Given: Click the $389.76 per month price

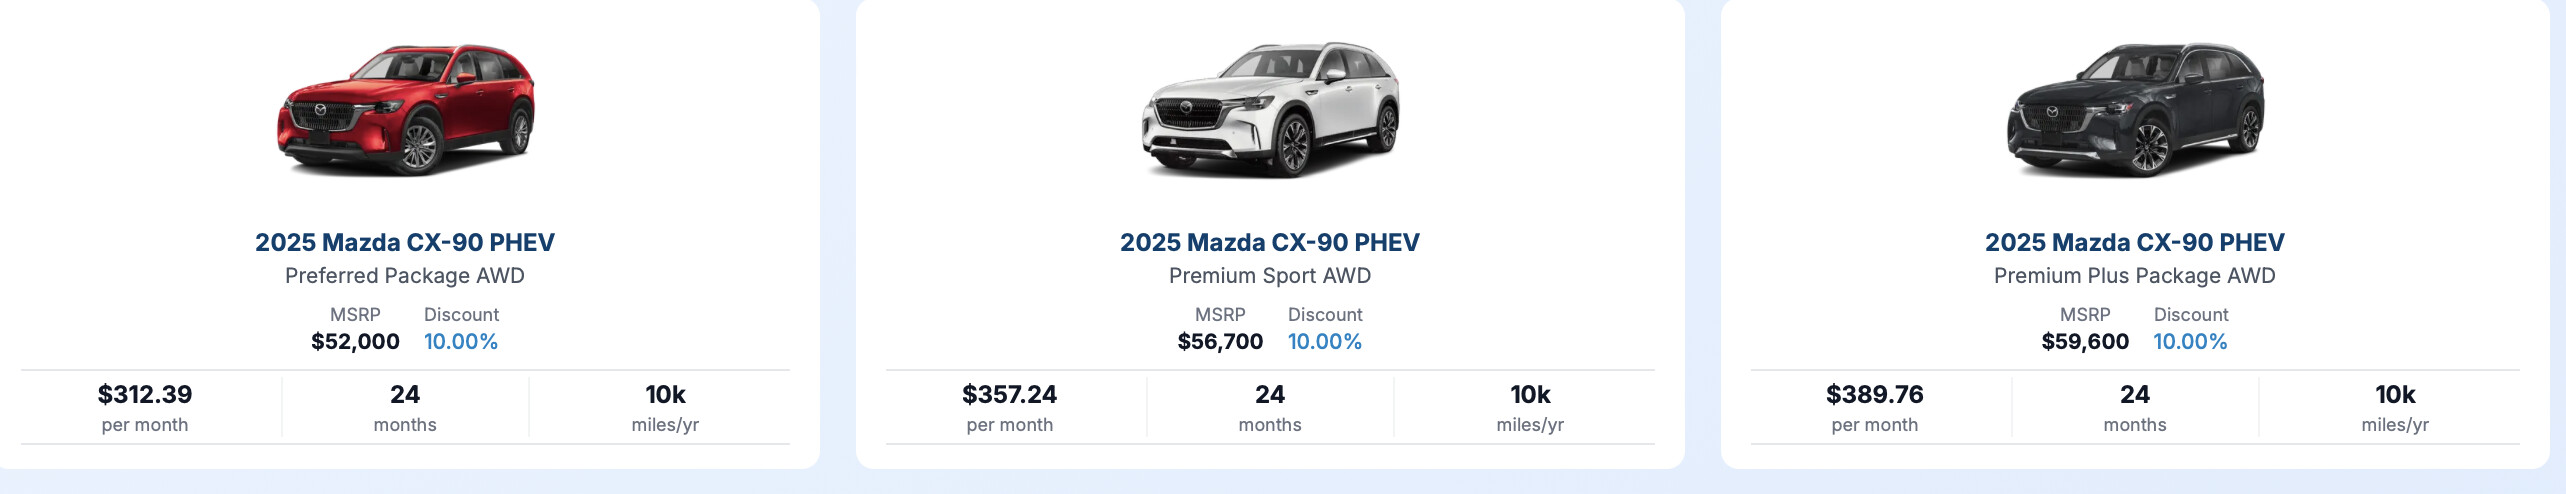Looking at the screenshot, I should click(x=1875, y=395).
